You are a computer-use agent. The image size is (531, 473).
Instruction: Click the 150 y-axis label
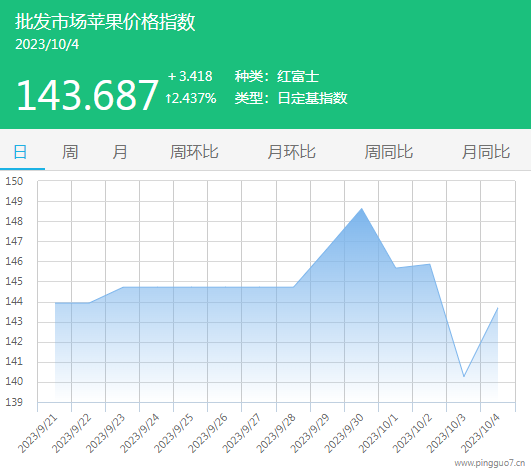[14, 181]
